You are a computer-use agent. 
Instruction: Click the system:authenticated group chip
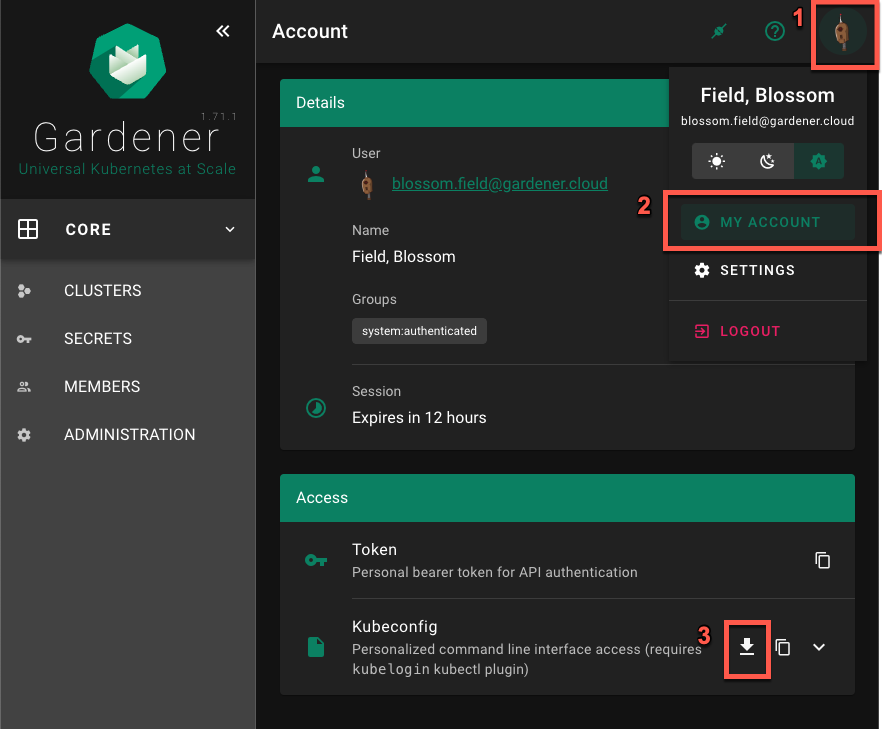click(x=419, y=331)
